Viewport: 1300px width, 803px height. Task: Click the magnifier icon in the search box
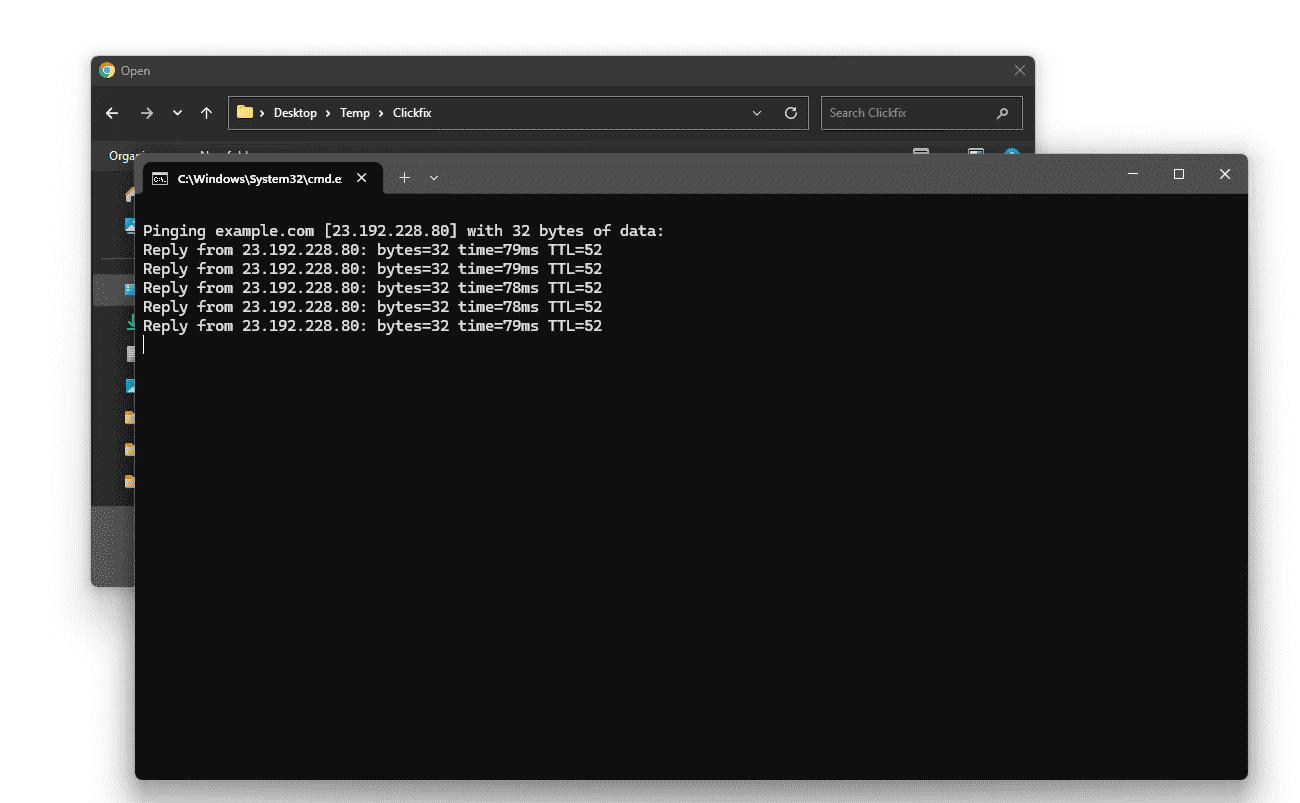click(1002, 113)
